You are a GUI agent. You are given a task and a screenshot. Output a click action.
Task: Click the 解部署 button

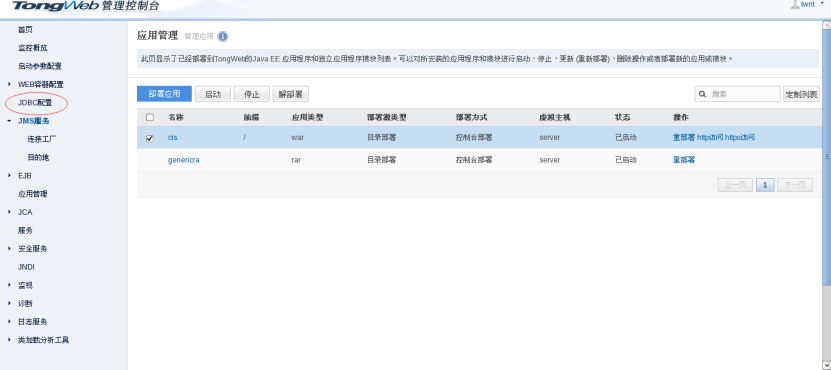tap(290, 94)
